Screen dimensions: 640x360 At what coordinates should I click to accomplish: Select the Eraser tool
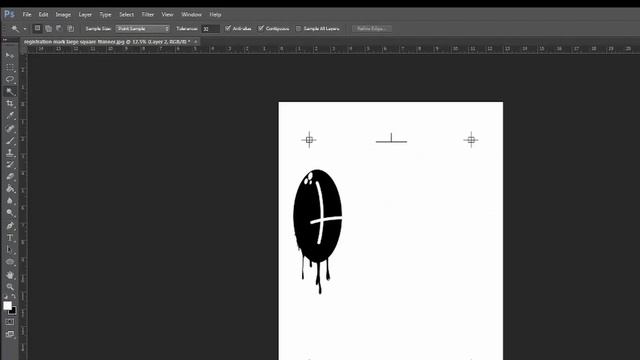coord(10,177)
